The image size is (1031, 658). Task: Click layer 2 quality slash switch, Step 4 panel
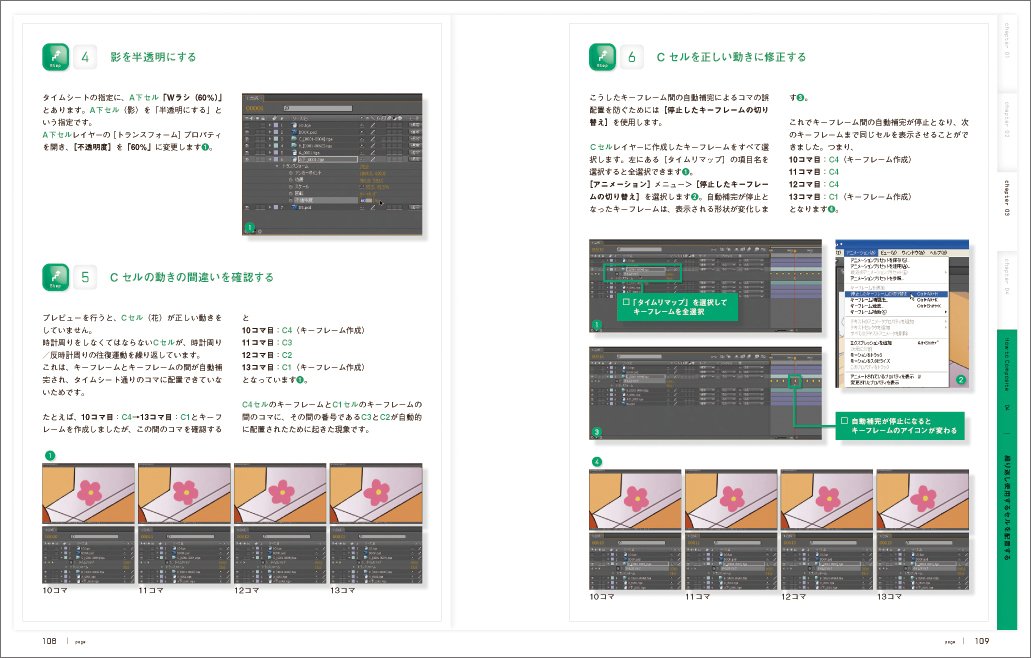pos(373,131)
